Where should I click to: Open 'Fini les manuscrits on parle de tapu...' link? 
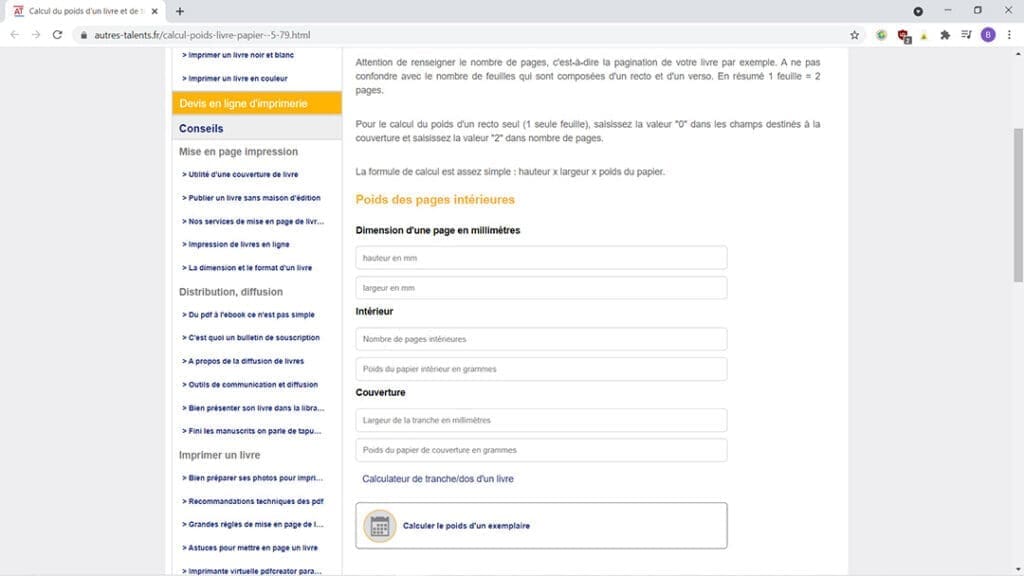click(x=251, y=431)
